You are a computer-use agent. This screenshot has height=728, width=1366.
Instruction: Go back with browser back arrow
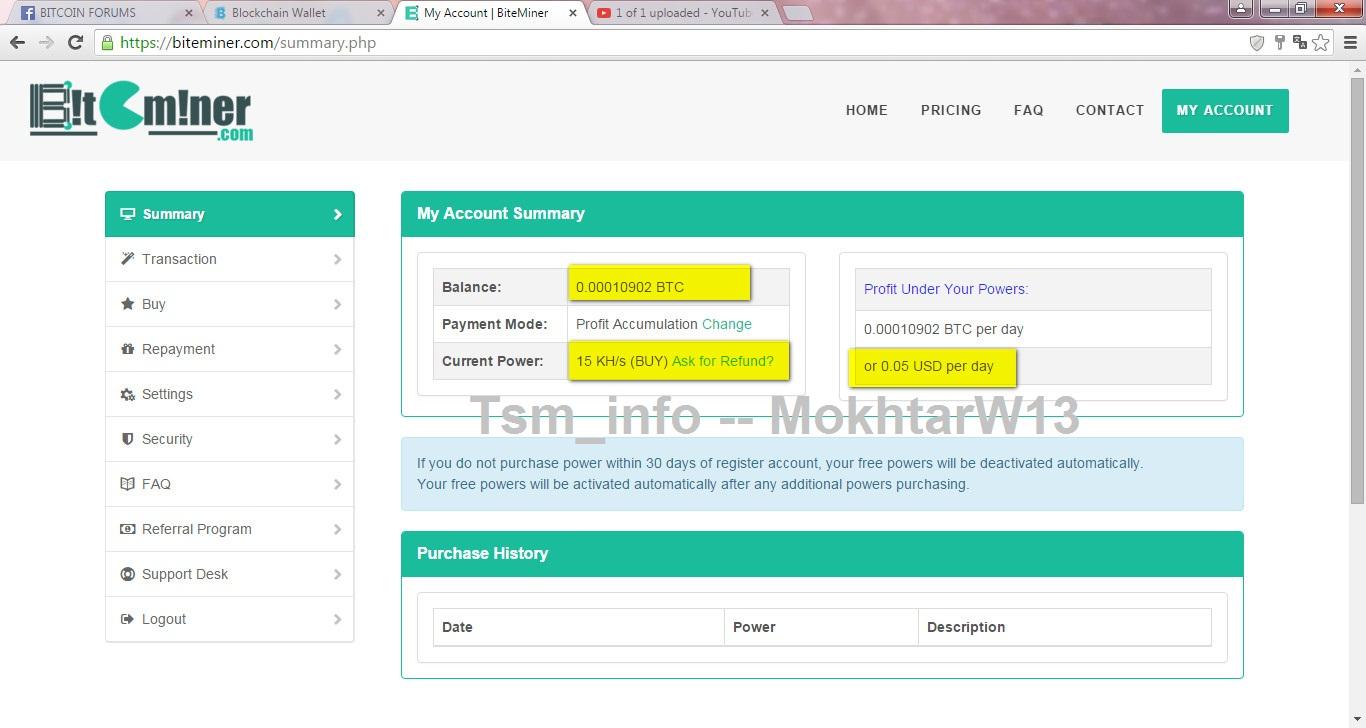[x=17, y=42]
